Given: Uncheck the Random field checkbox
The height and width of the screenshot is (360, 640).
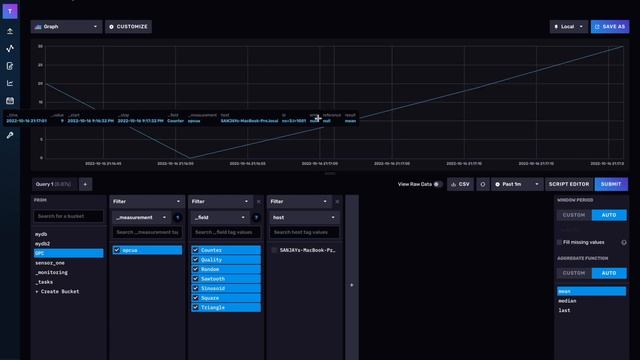Looking at the screenshot, I should tap(196, 269).
